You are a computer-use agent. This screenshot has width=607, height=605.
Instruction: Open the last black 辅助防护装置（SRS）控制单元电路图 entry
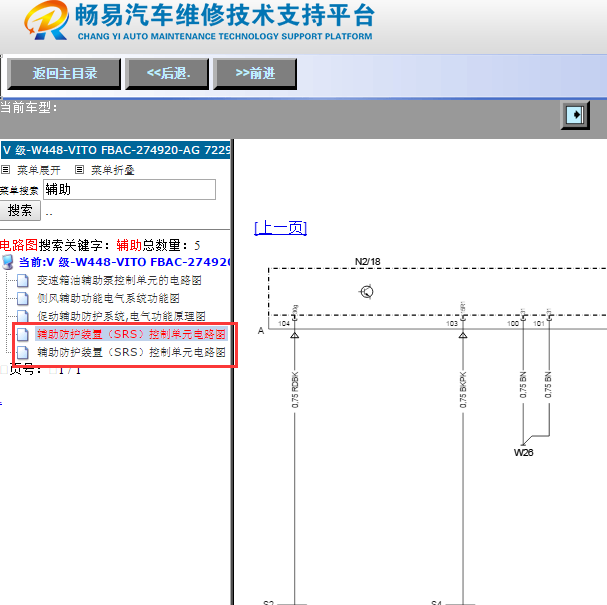(131, 352)
